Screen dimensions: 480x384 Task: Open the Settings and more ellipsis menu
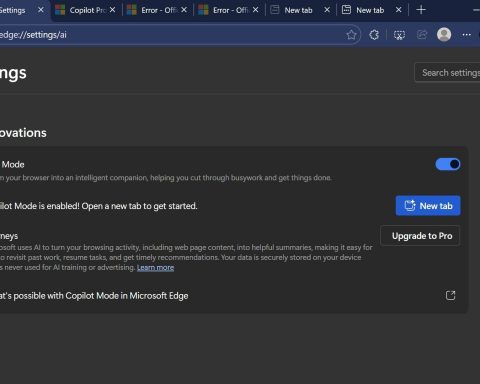tap(467, 35)
